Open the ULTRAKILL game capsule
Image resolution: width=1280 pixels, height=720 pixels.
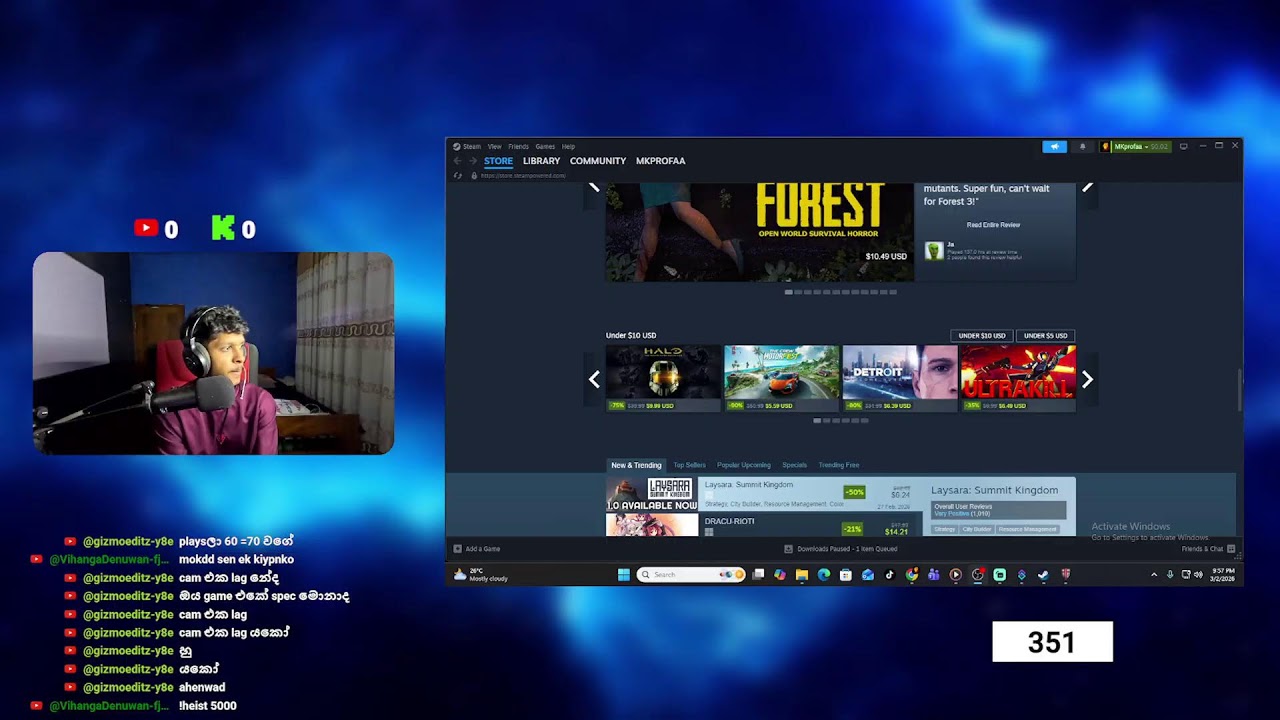[1018, 378]
